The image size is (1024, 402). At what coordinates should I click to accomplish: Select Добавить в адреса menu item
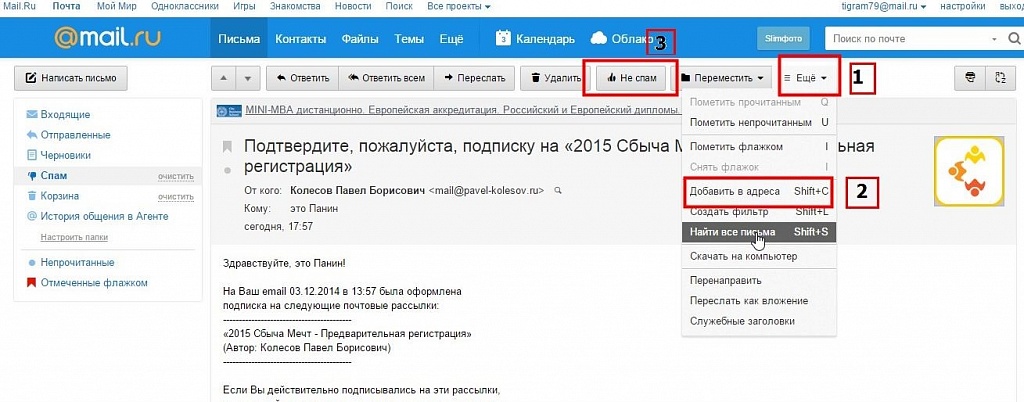[x=758, y=191]
